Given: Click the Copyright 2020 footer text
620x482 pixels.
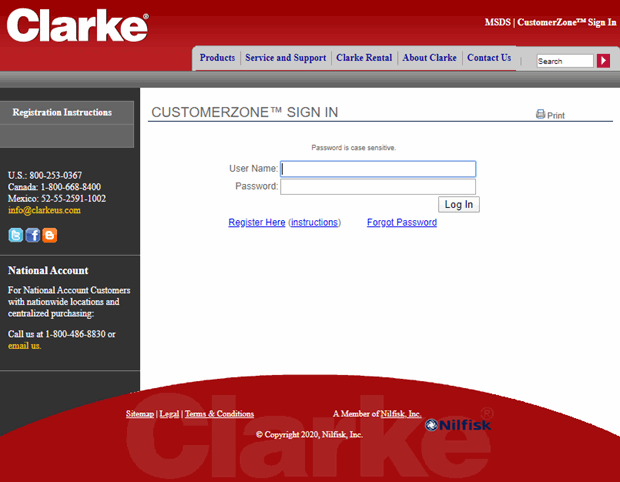Looking at the screenshot, I should 309,434.
